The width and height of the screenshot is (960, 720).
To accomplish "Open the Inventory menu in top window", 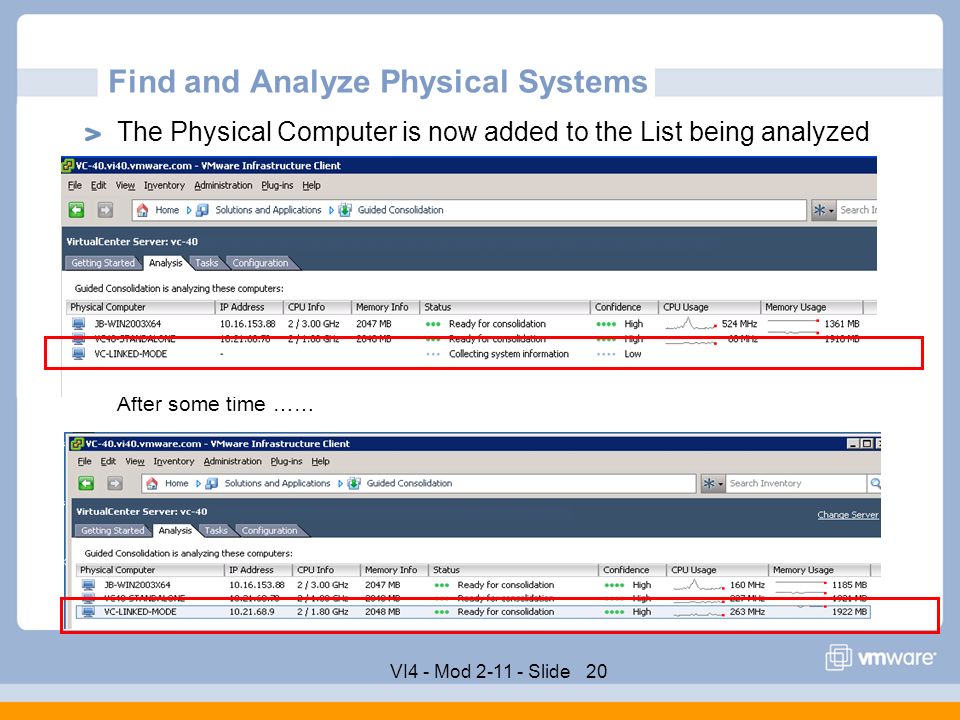I will [164, 185].
